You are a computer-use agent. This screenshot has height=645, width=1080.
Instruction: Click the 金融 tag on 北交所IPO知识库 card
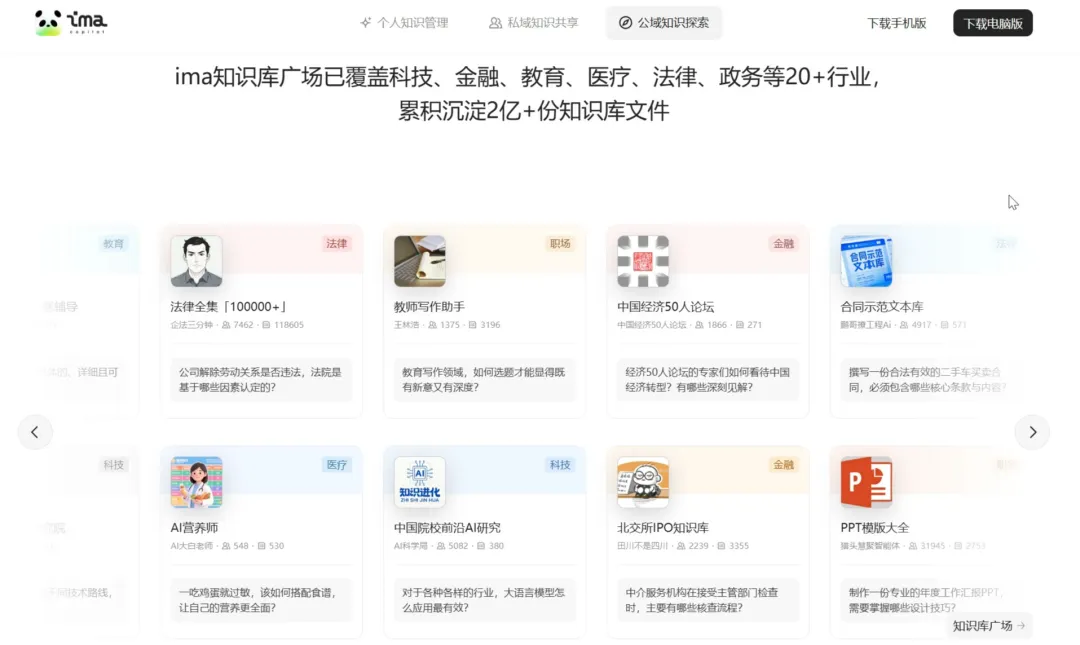(783, 464)
